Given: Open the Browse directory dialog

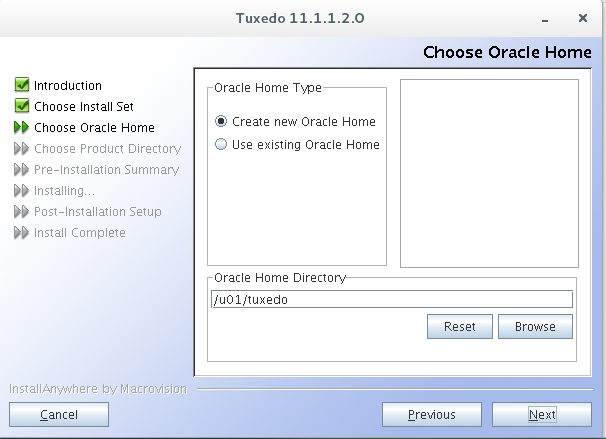Looking at the screenshot, I should pos(535,327).
